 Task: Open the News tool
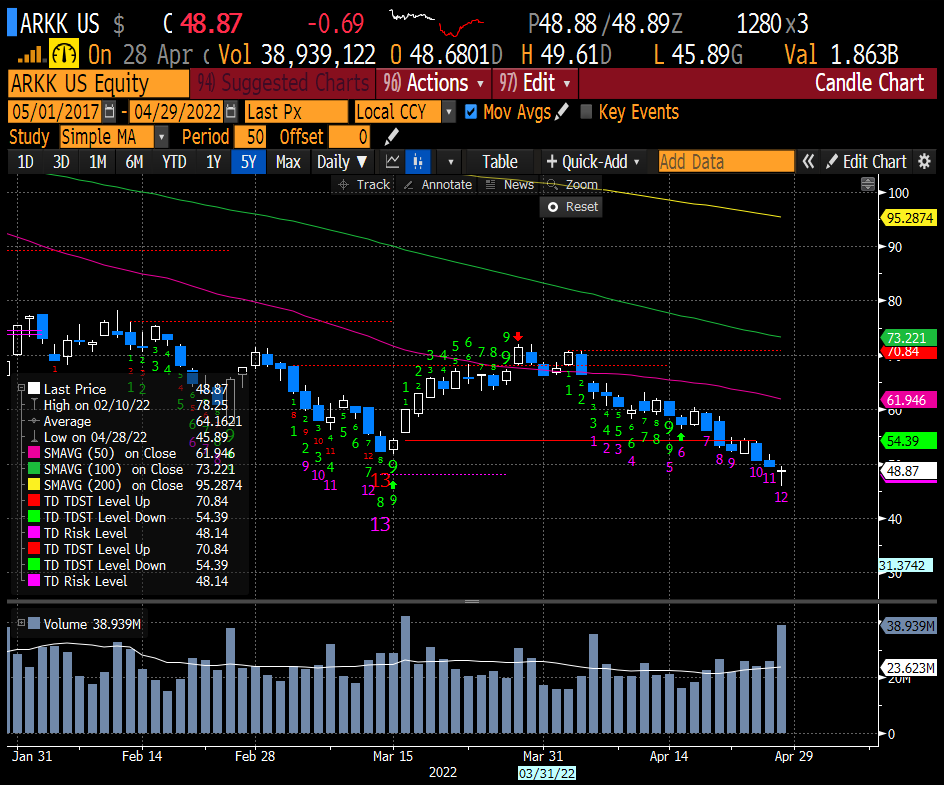tap(511, 185)
